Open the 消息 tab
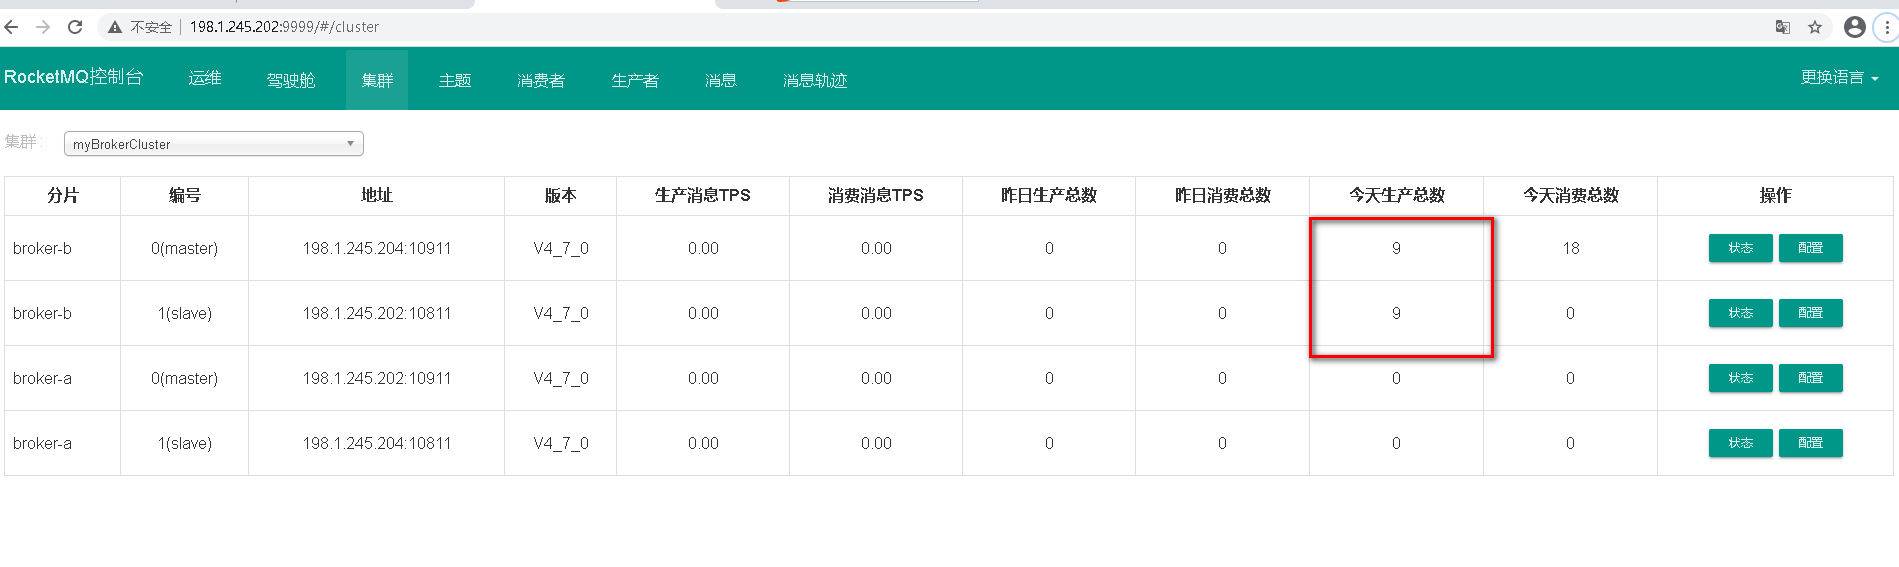 click(721, 80)
